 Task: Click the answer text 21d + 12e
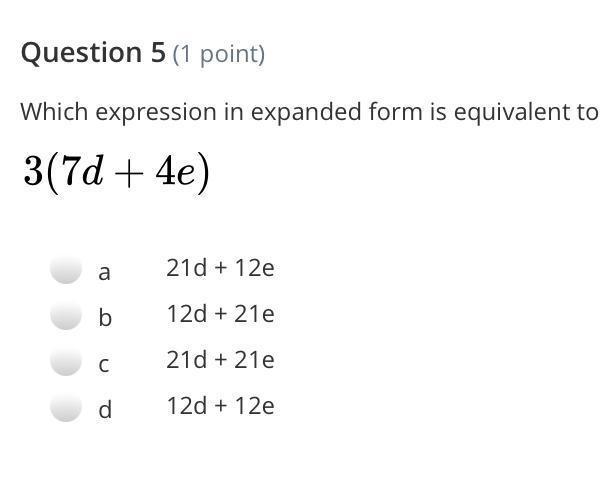(x=220, y=268)
